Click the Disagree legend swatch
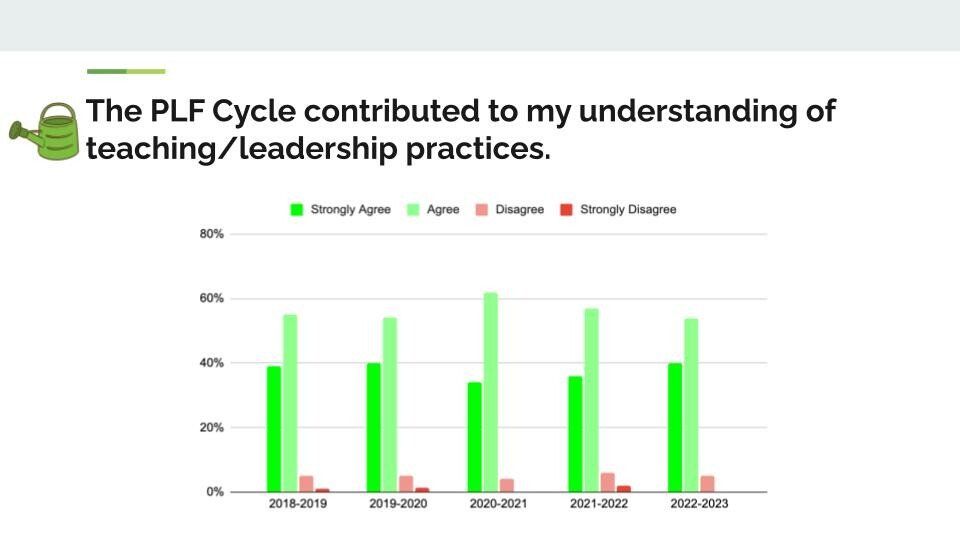 482,210
